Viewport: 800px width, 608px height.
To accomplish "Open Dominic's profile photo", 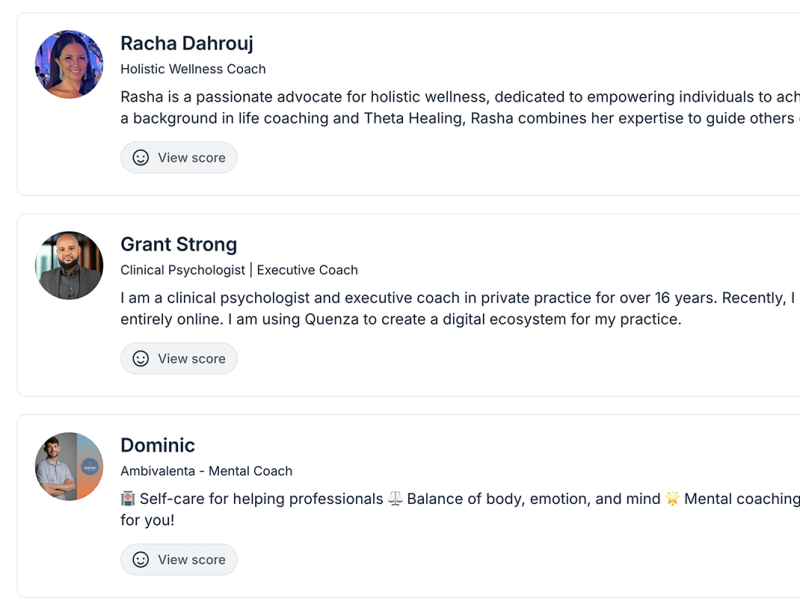I will coord(69,466).
